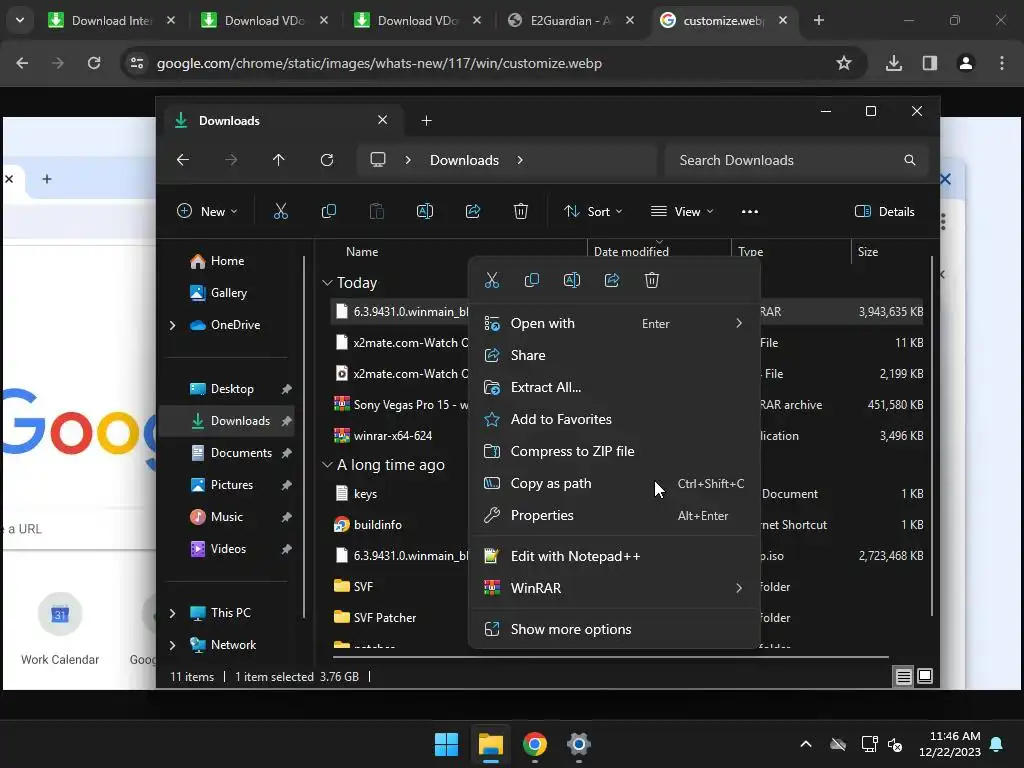
Task: Open Chrome downloads icon
Action: [894, 63]
